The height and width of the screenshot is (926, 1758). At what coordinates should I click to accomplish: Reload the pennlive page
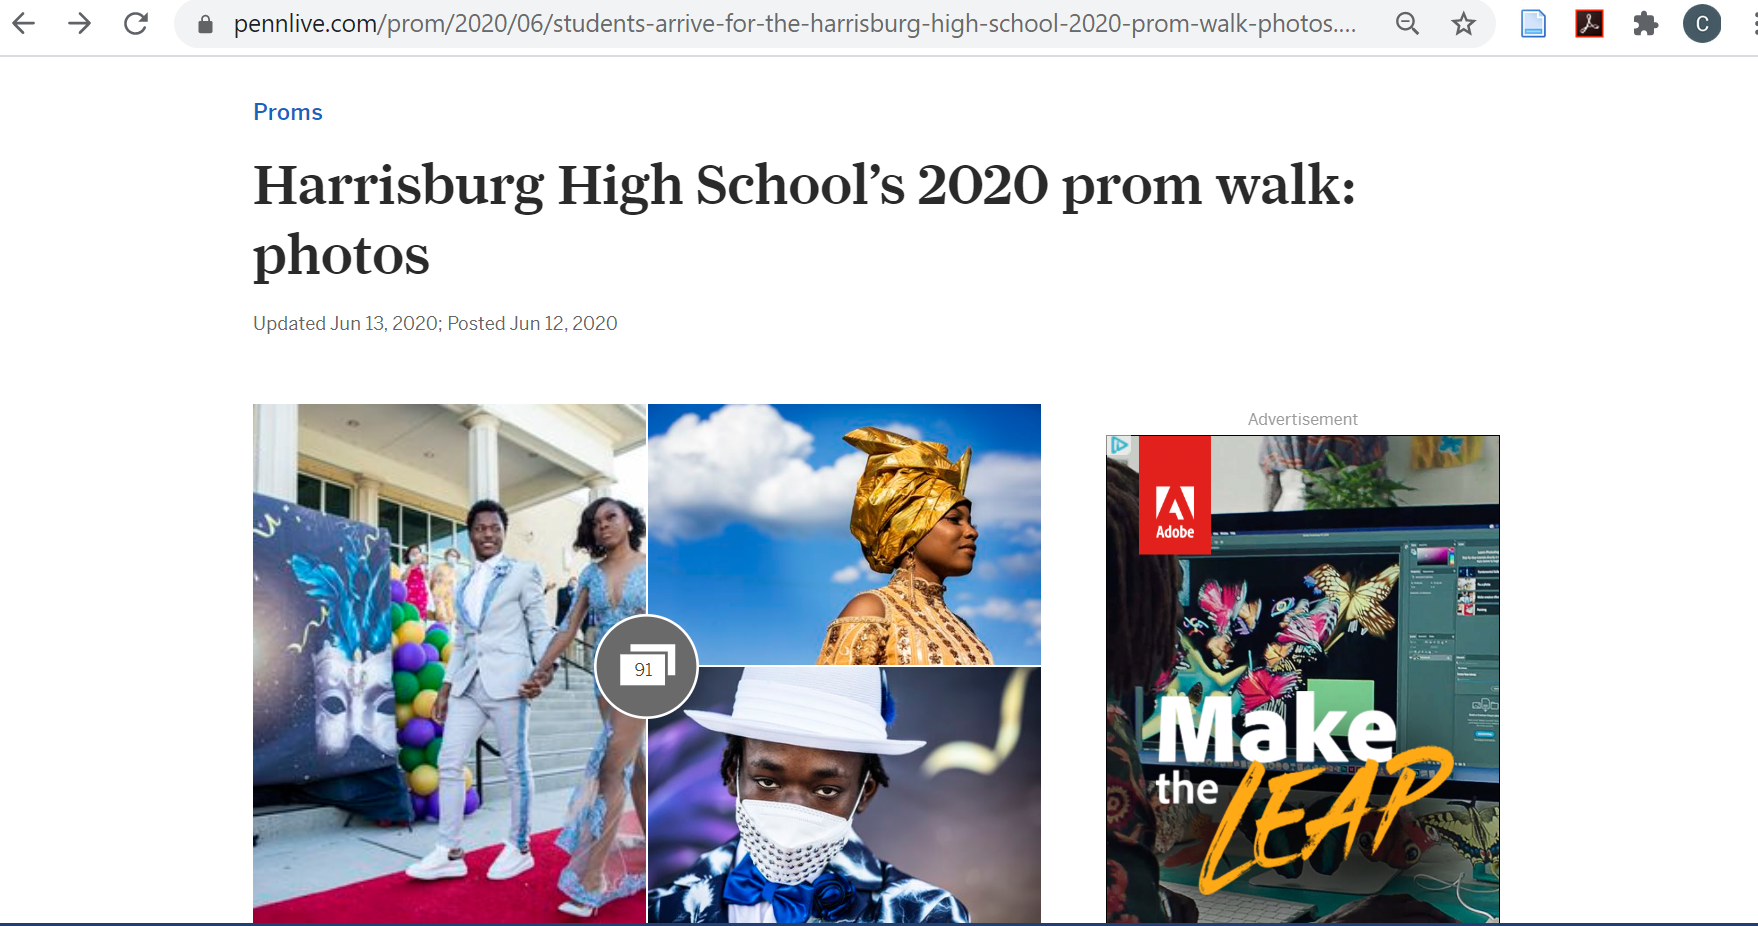click(x=136, y=23)
